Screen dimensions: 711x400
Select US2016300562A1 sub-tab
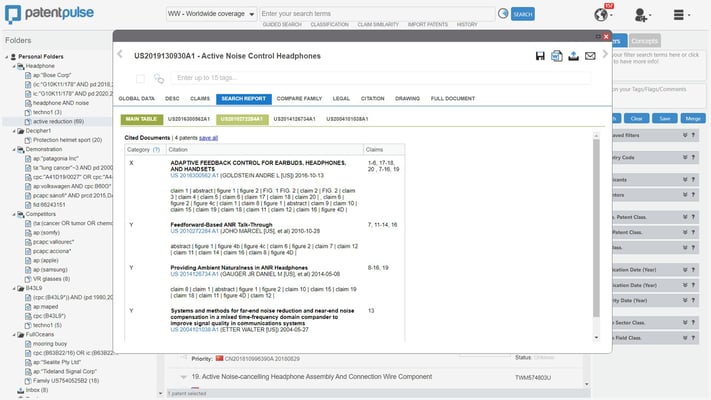point(189,119)
